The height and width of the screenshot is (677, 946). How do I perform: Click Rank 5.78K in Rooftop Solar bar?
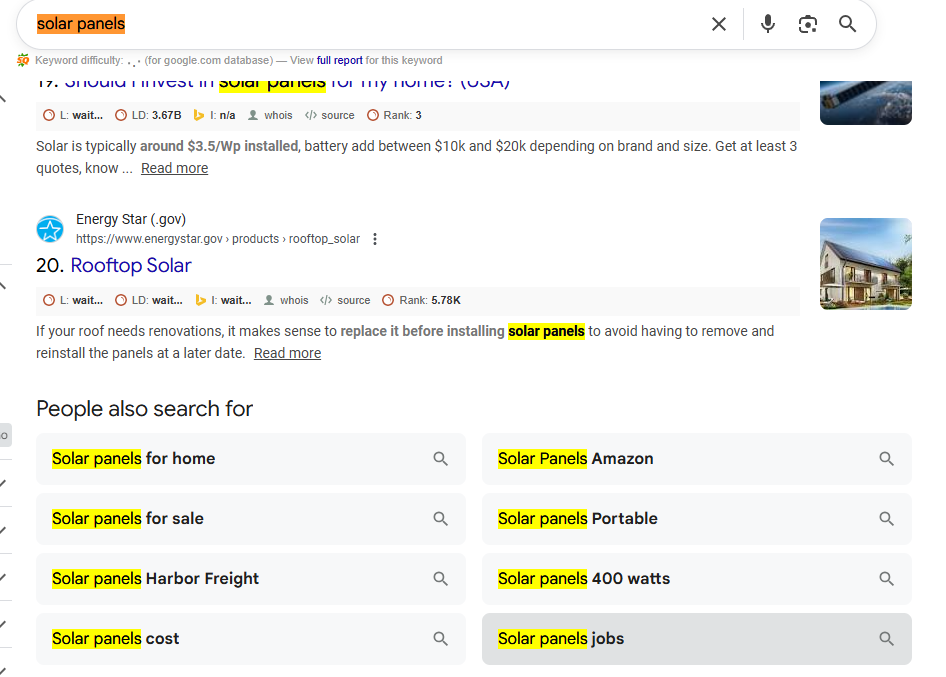pyautogui.click(x=429, y=300)
